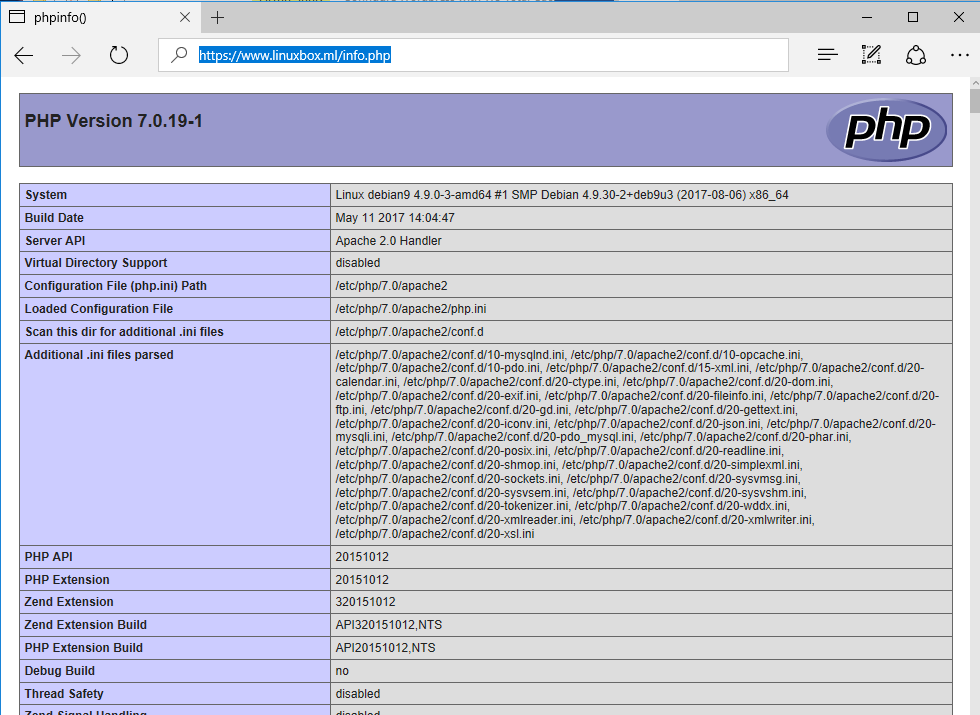Open a new tab with plus button

coord(217,17)
